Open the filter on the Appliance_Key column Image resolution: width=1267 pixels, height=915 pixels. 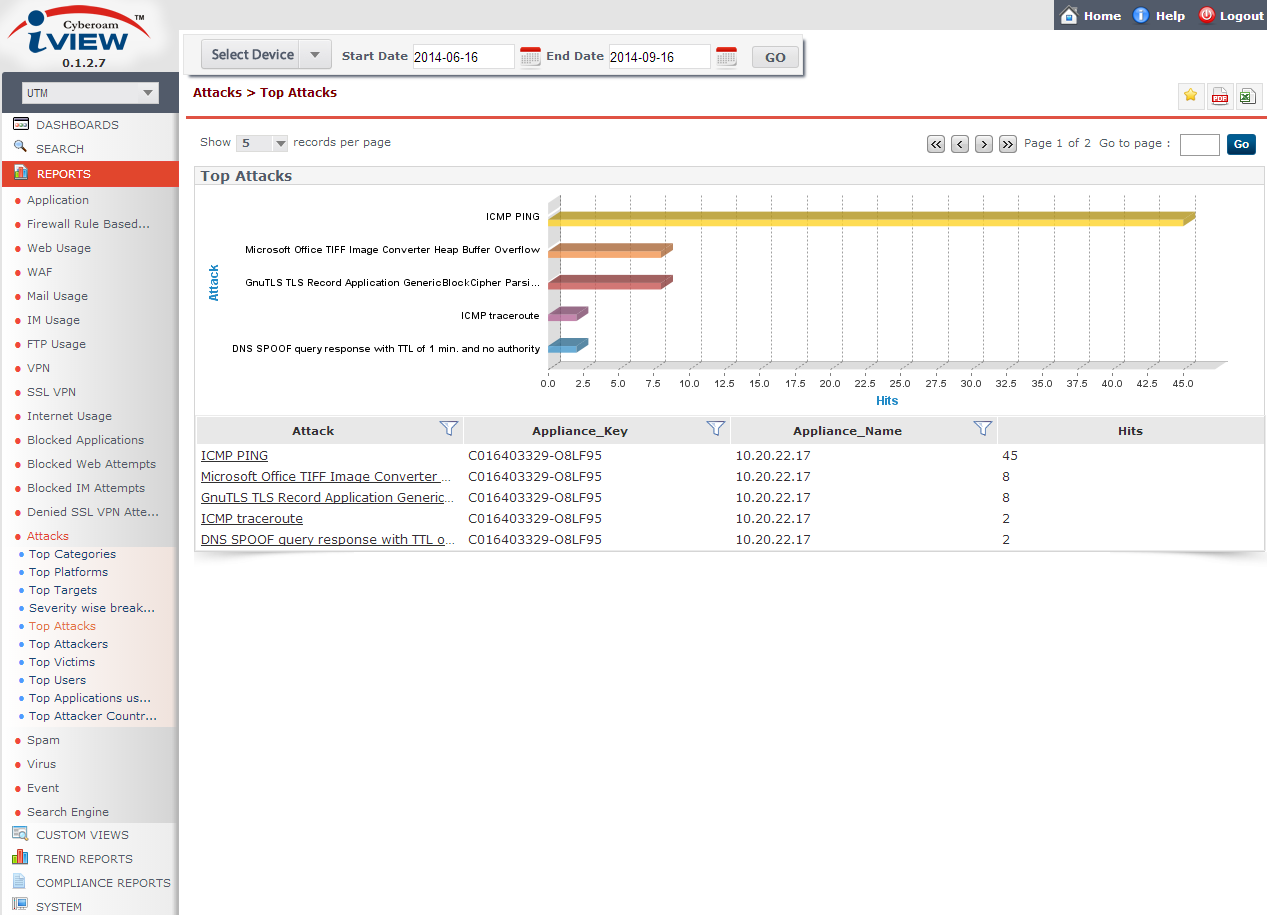pos(716,428)
